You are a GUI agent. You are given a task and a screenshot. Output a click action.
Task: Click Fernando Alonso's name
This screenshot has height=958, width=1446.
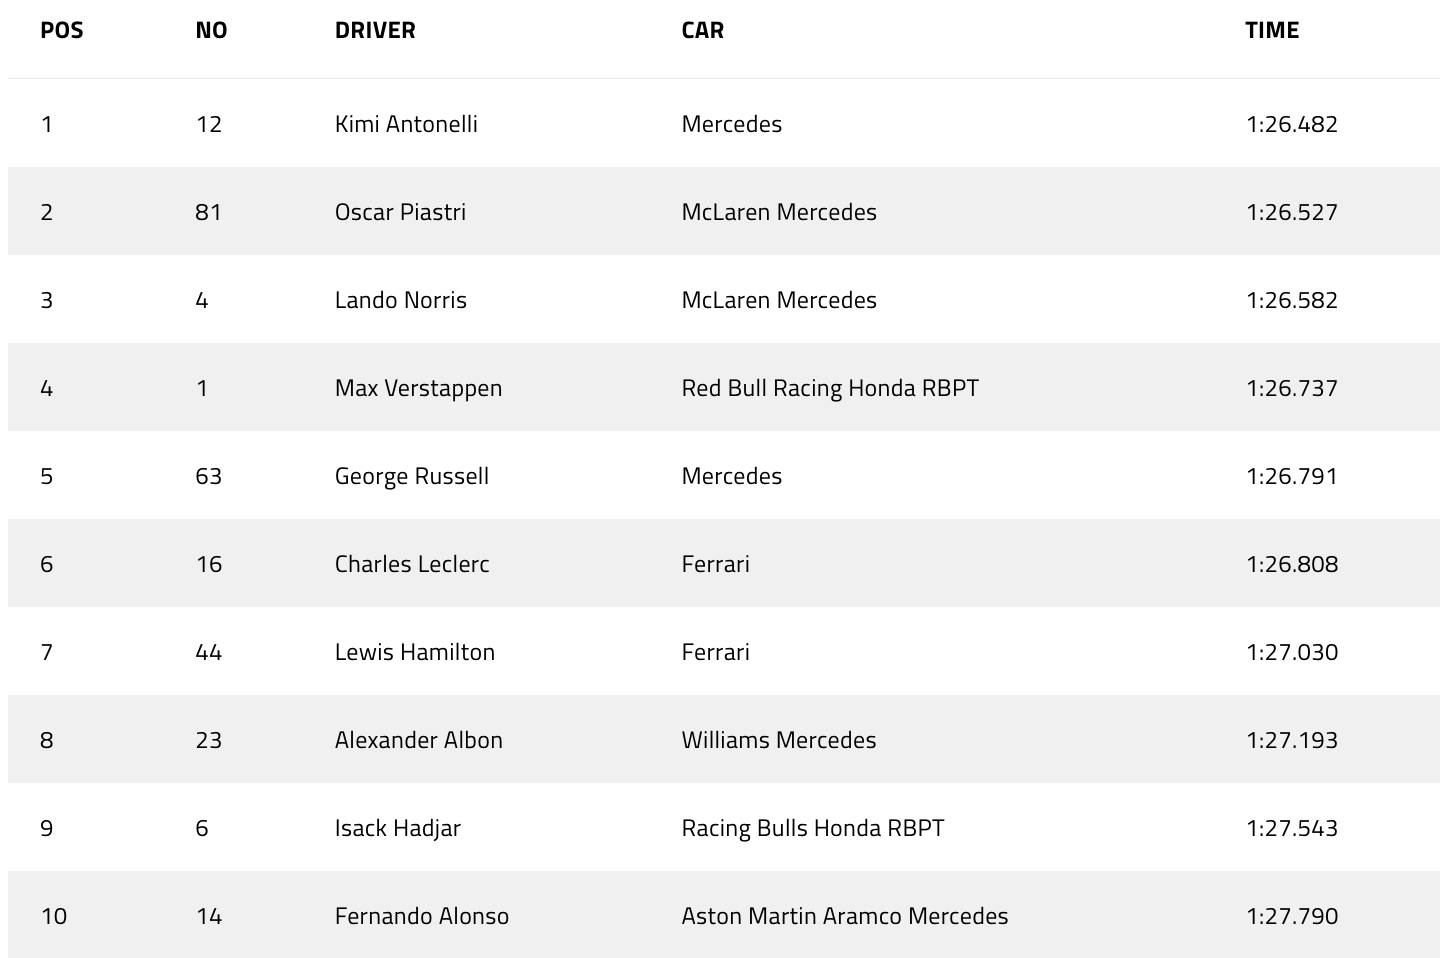[422, 916]
